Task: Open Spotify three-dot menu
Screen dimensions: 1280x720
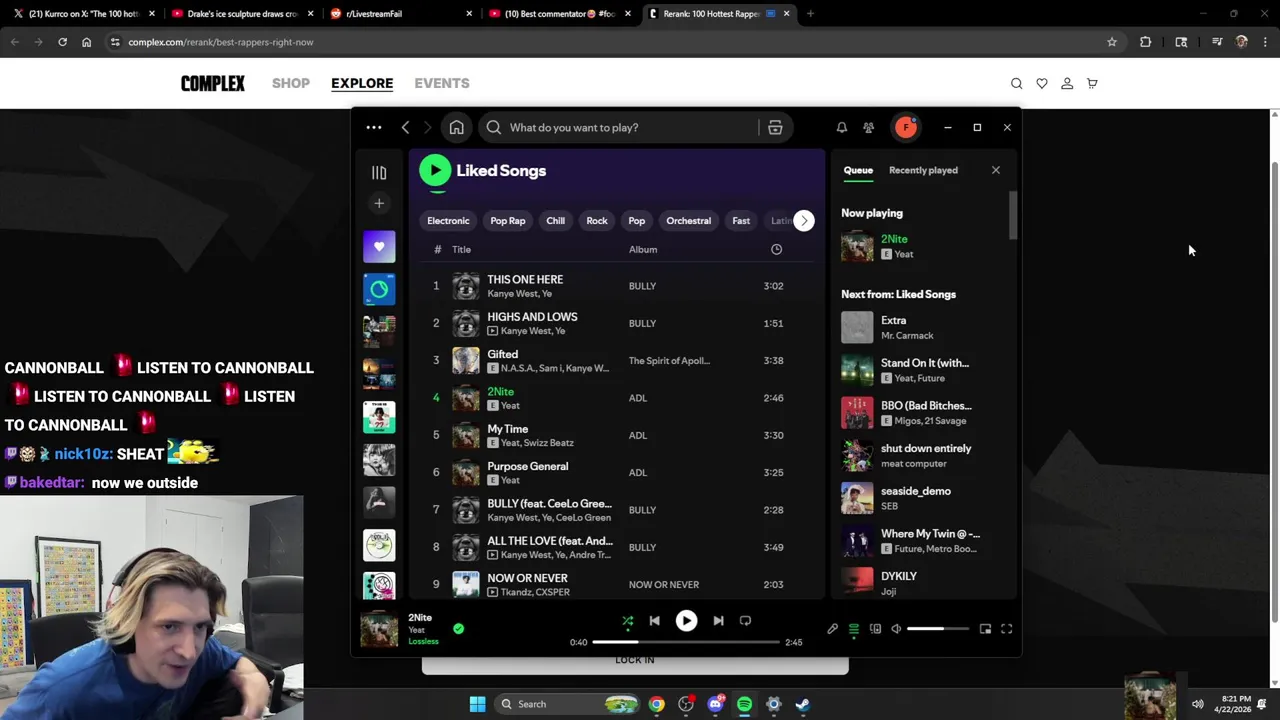Action: coord(374,128)
